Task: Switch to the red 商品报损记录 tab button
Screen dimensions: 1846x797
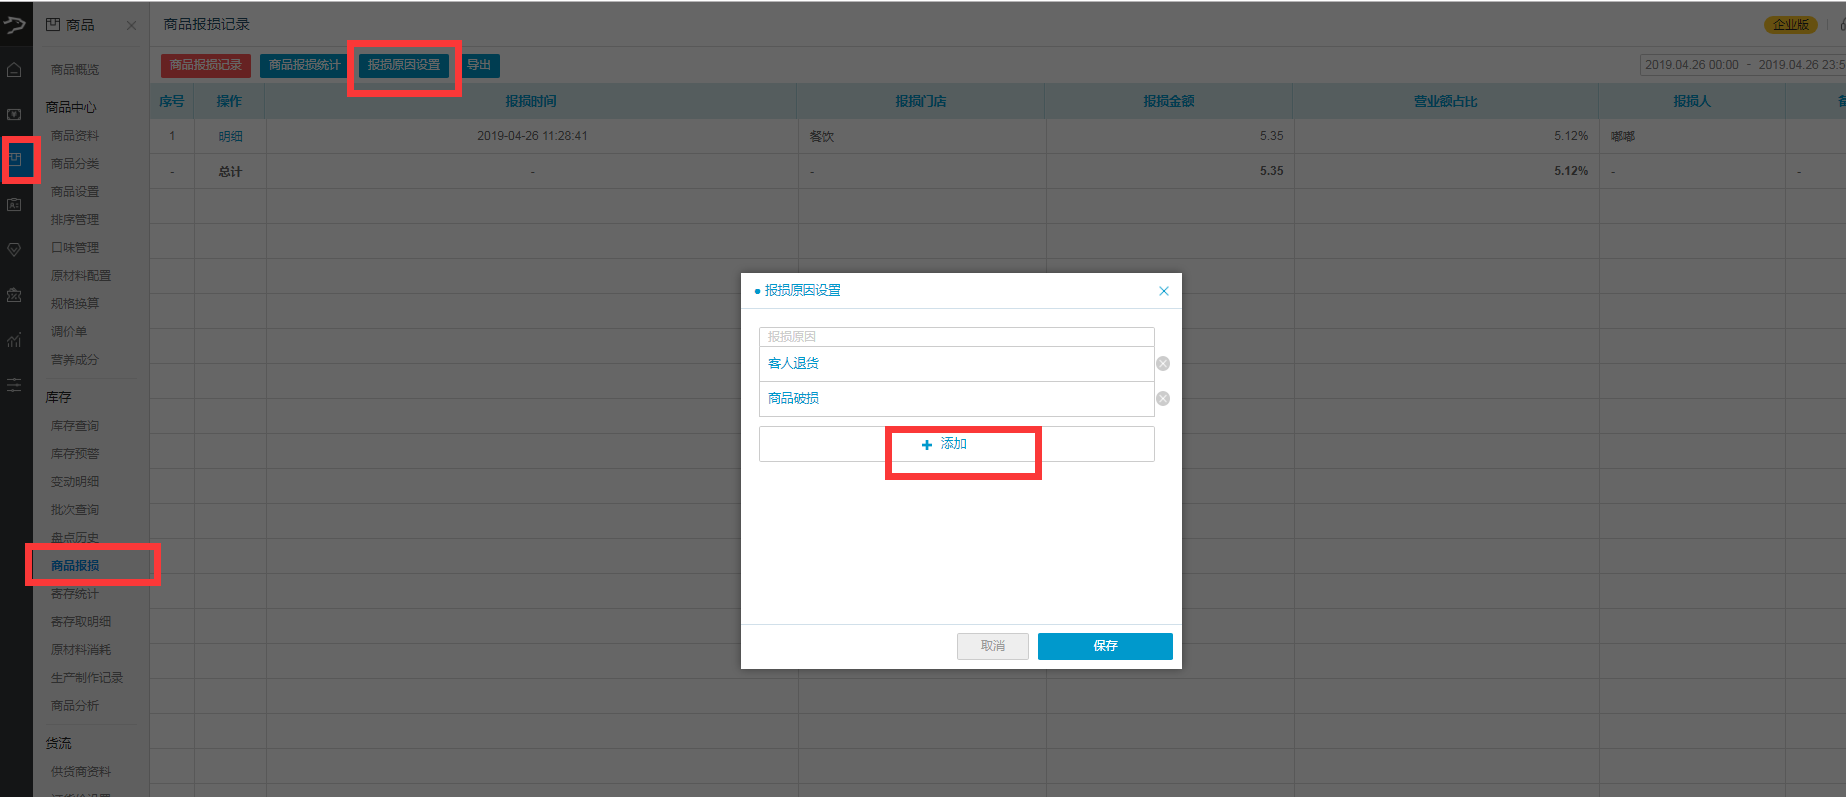Action: pyautogui.click(x=206, y=65)
